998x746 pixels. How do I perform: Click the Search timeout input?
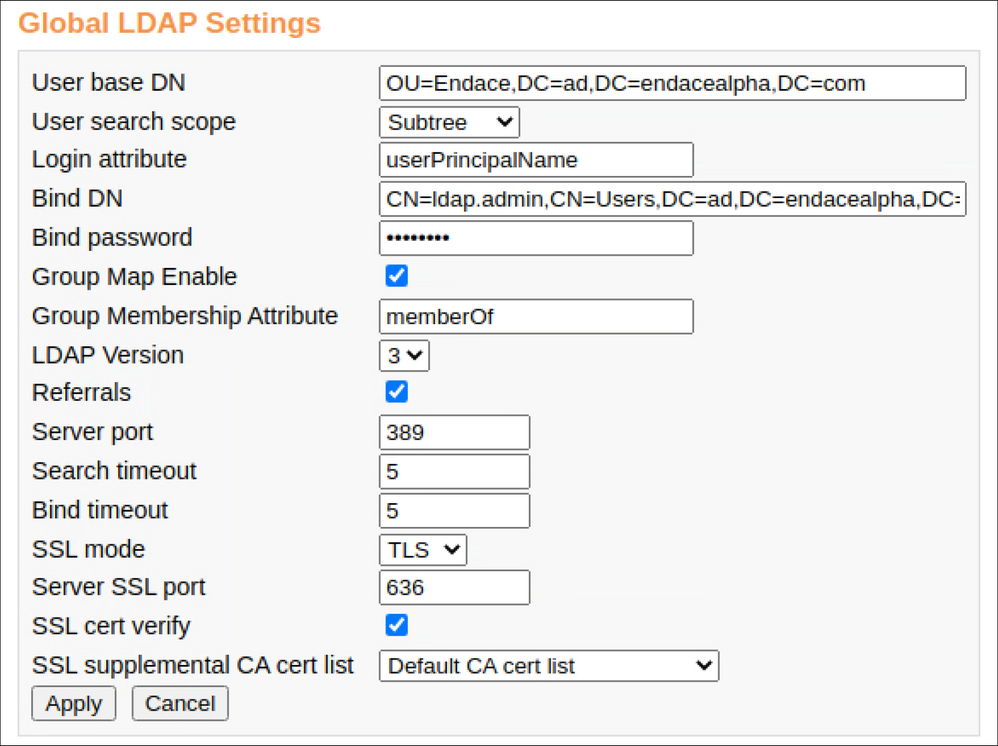454,472
